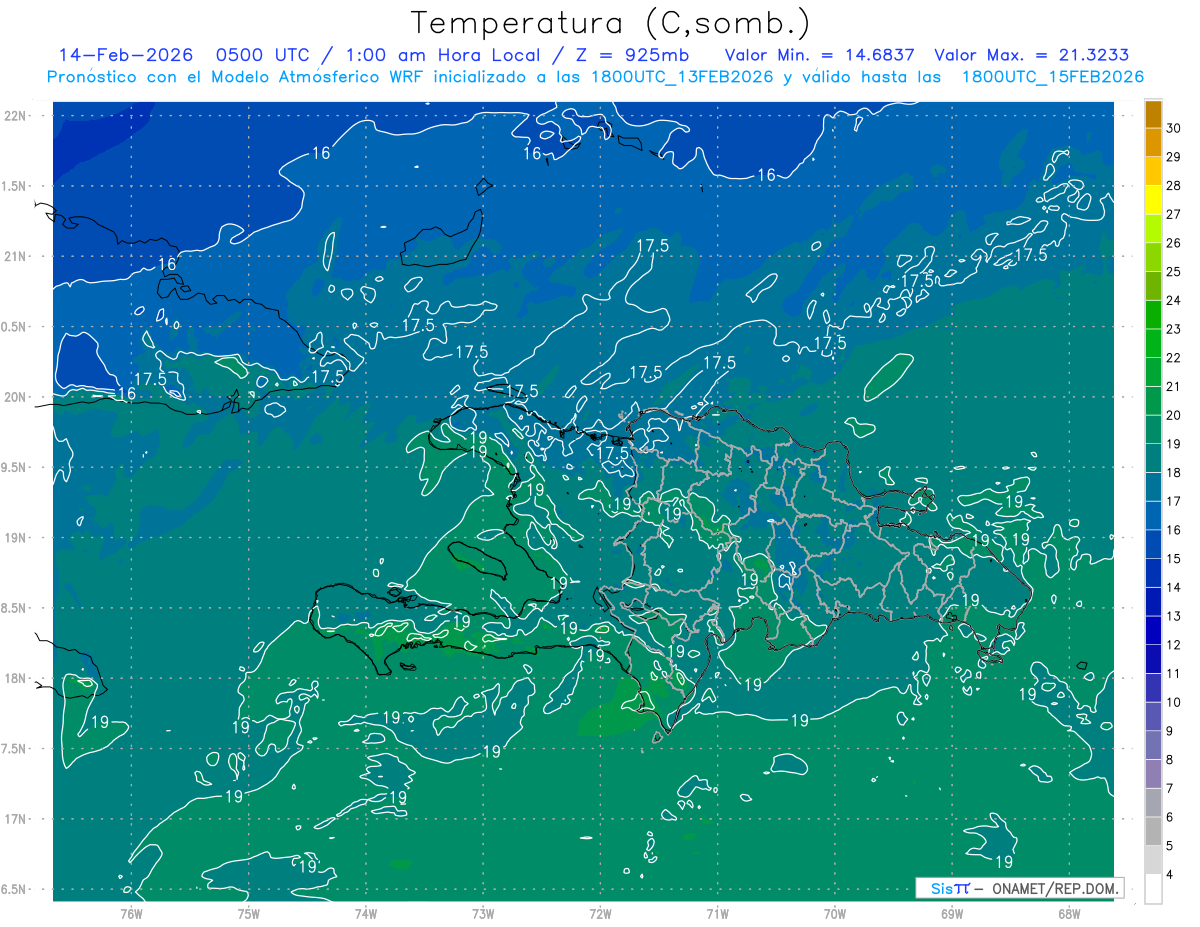
Task: Click the "18N" latitude axis label
Action: 15,678
